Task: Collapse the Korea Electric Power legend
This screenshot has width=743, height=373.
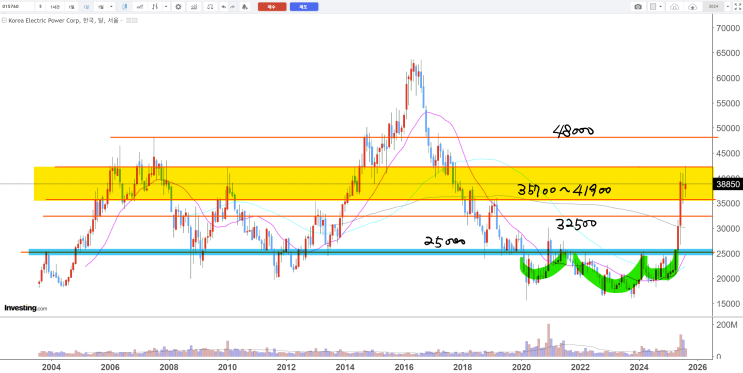Action: pos(4,20)
